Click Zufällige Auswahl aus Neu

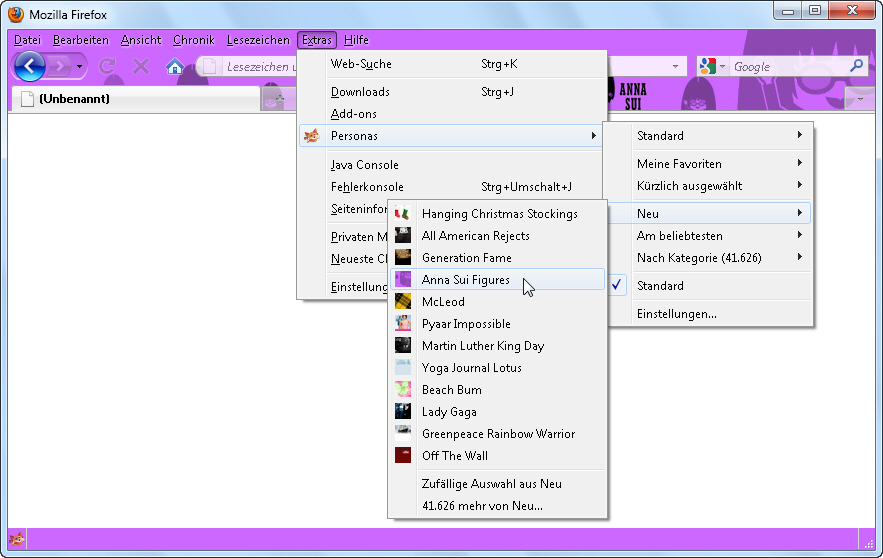[x=491, y=484]
